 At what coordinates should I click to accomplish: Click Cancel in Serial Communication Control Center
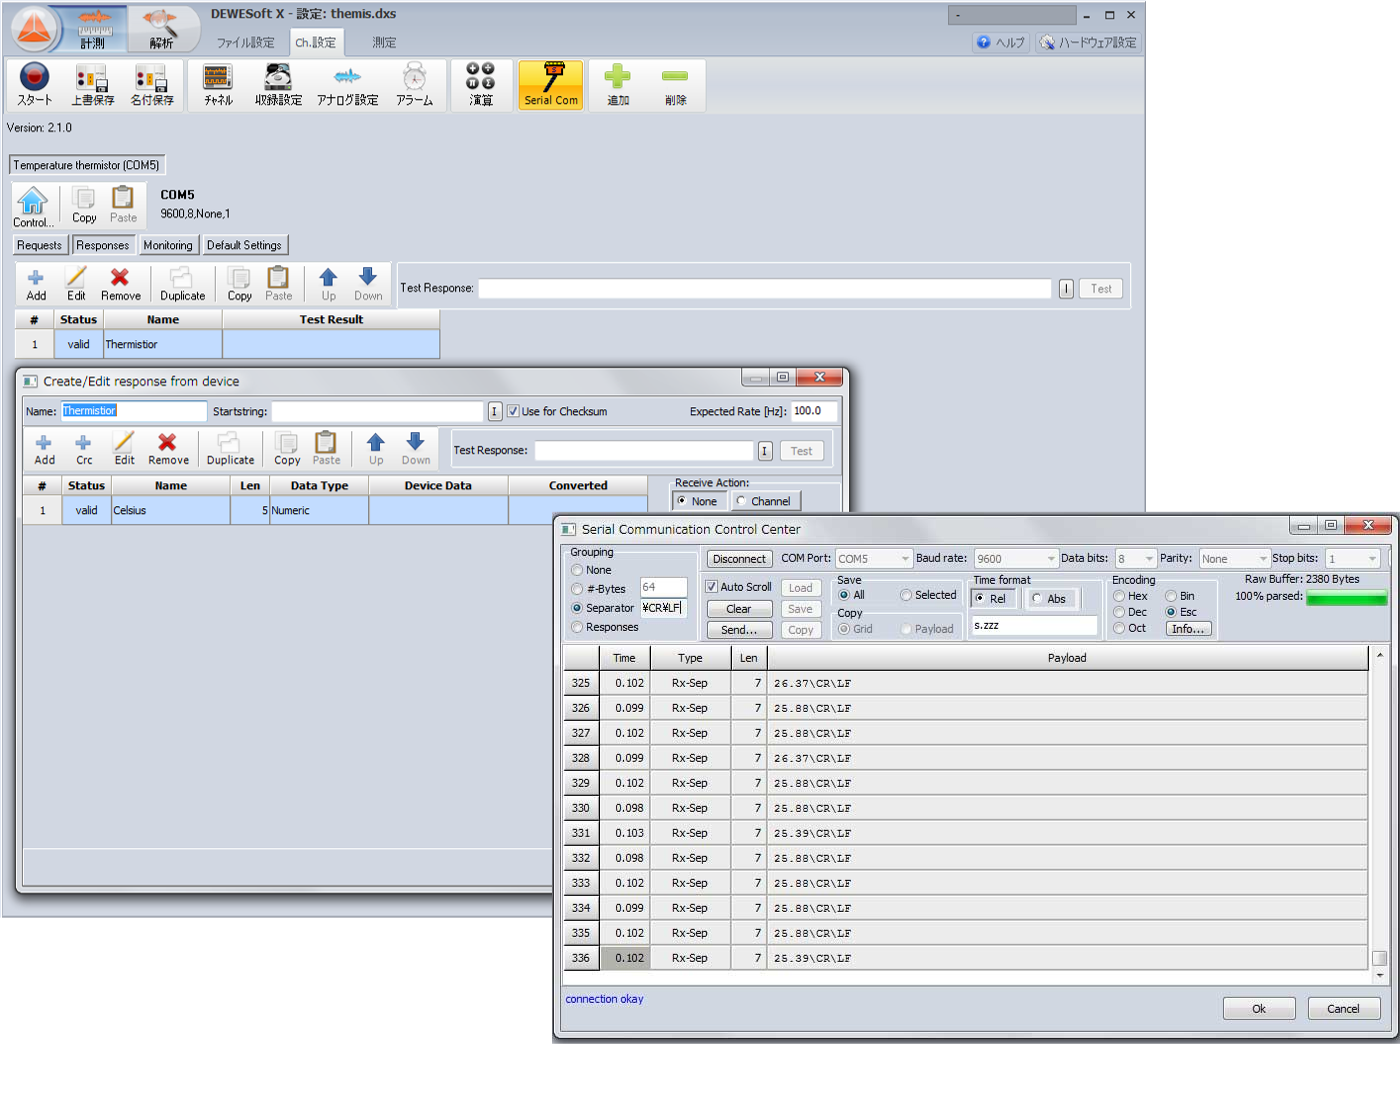click(1343, 1008)
